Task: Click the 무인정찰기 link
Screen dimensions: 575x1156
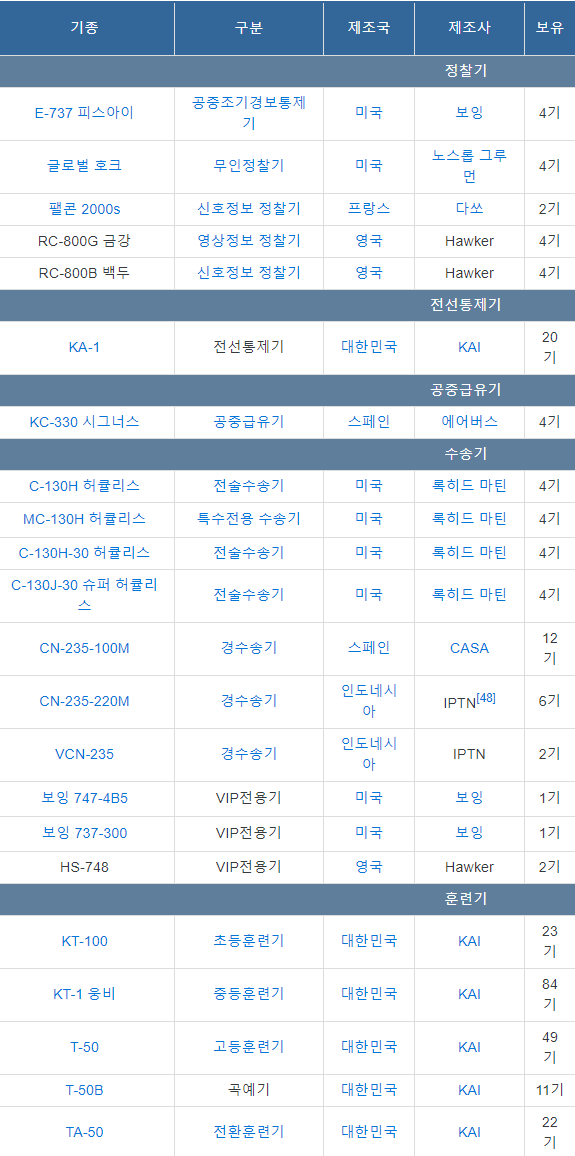Action: click(248, 166)
